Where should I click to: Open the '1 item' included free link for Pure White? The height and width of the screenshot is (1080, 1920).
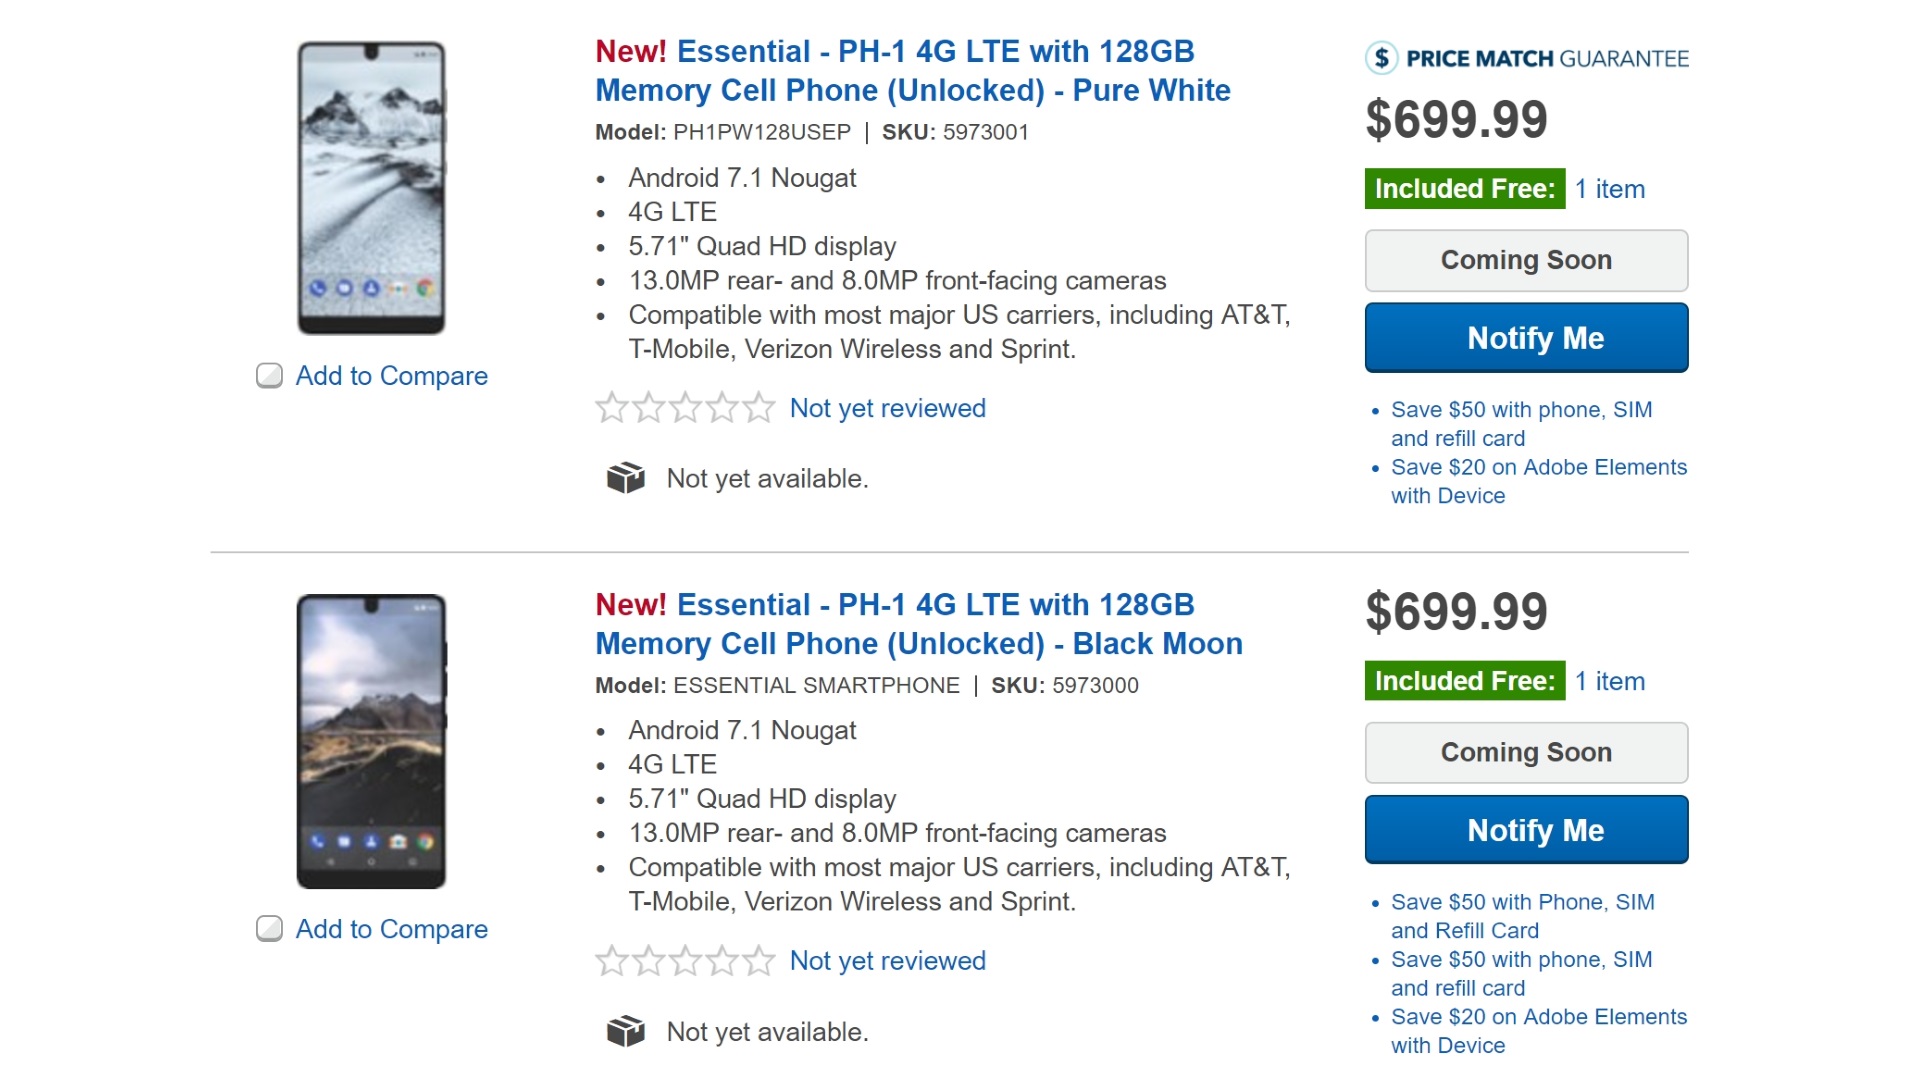point(1609,189)
